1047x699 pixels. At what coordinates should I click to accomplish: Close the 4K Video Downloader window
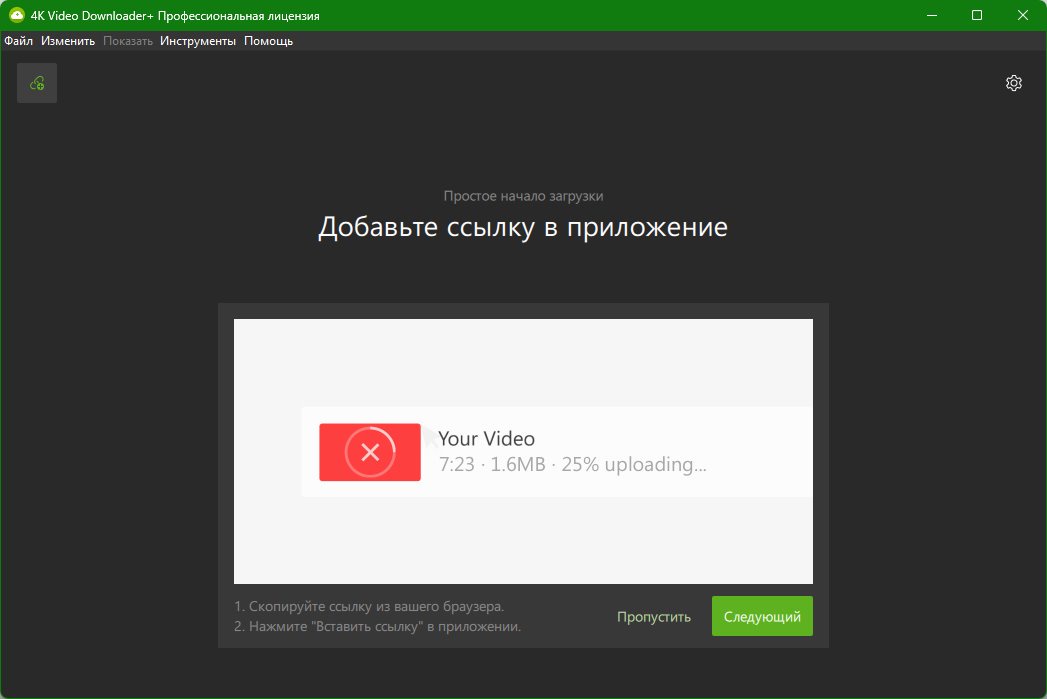[1022, 15]
